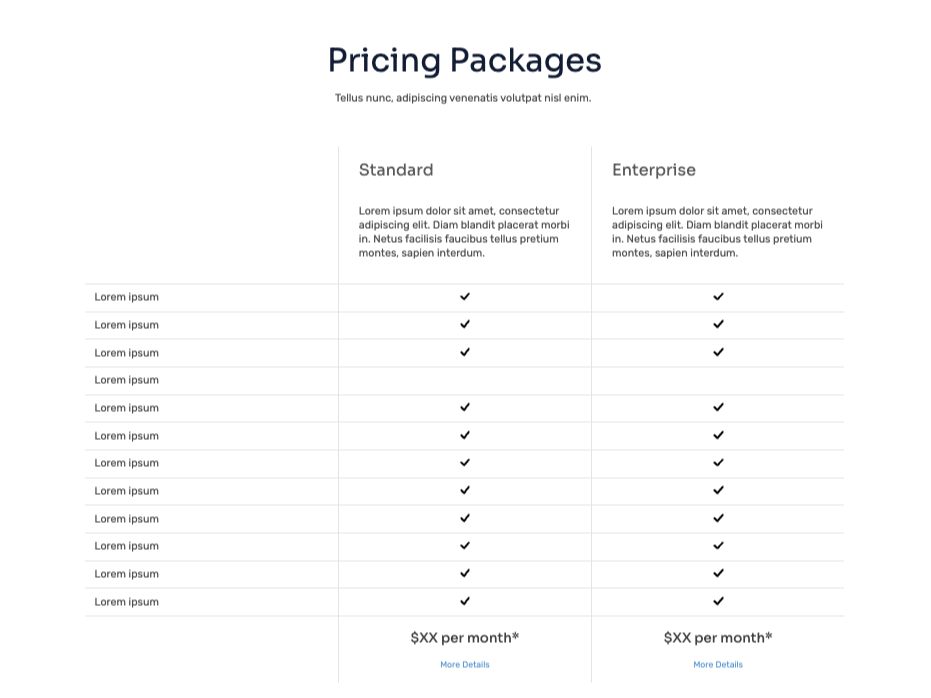Click the first Lorem ipsum row label
This screenshot has width=931, height=698.
point(127,296)
